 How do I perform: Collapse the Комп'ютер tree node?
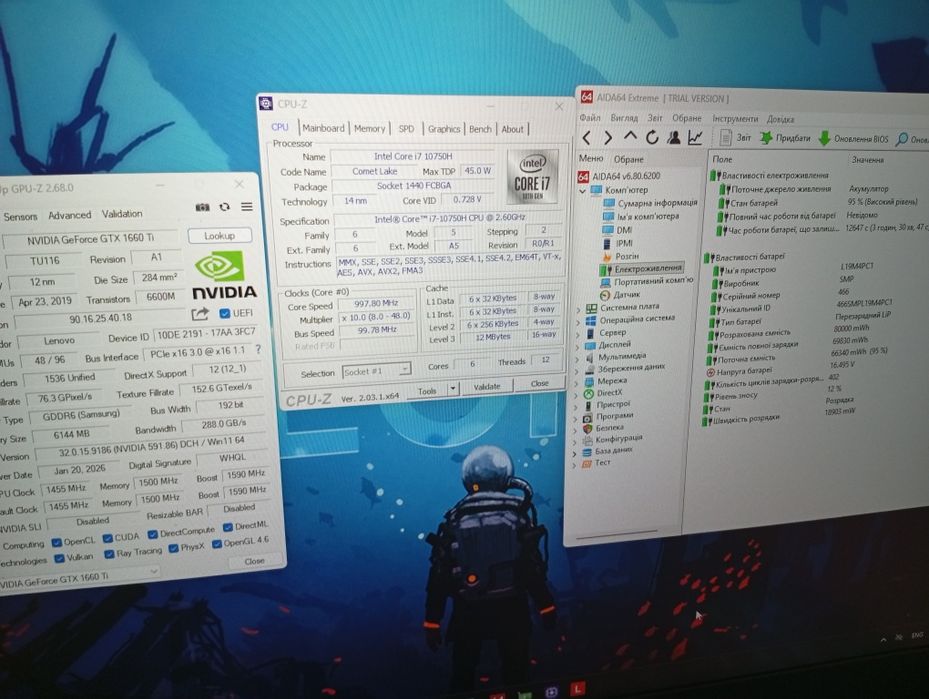[x=582, y=191]
